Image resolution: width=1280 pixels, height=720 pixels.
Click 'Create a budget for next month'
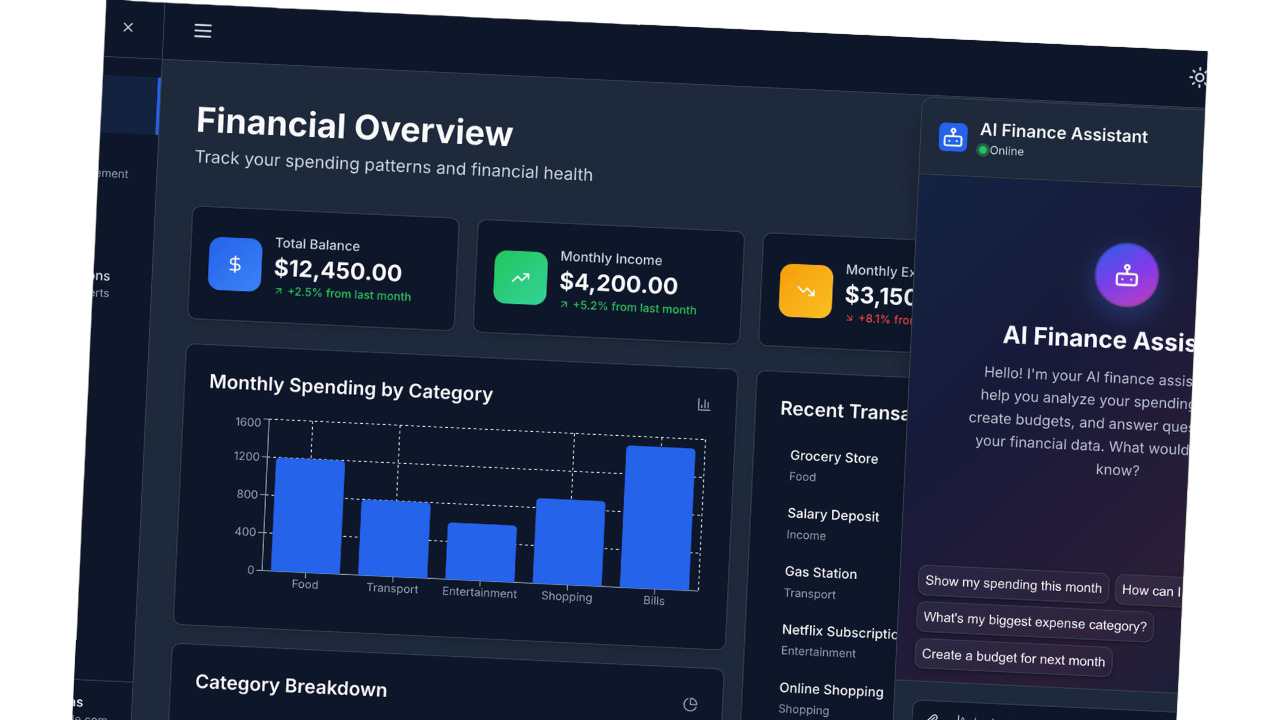tap(1012, 660)
